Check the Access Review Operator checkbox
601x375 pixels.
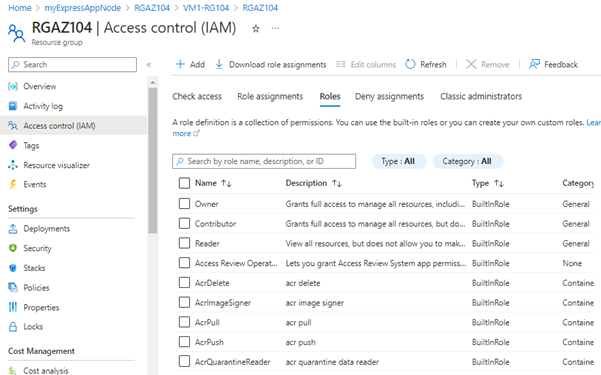point(184,263)
